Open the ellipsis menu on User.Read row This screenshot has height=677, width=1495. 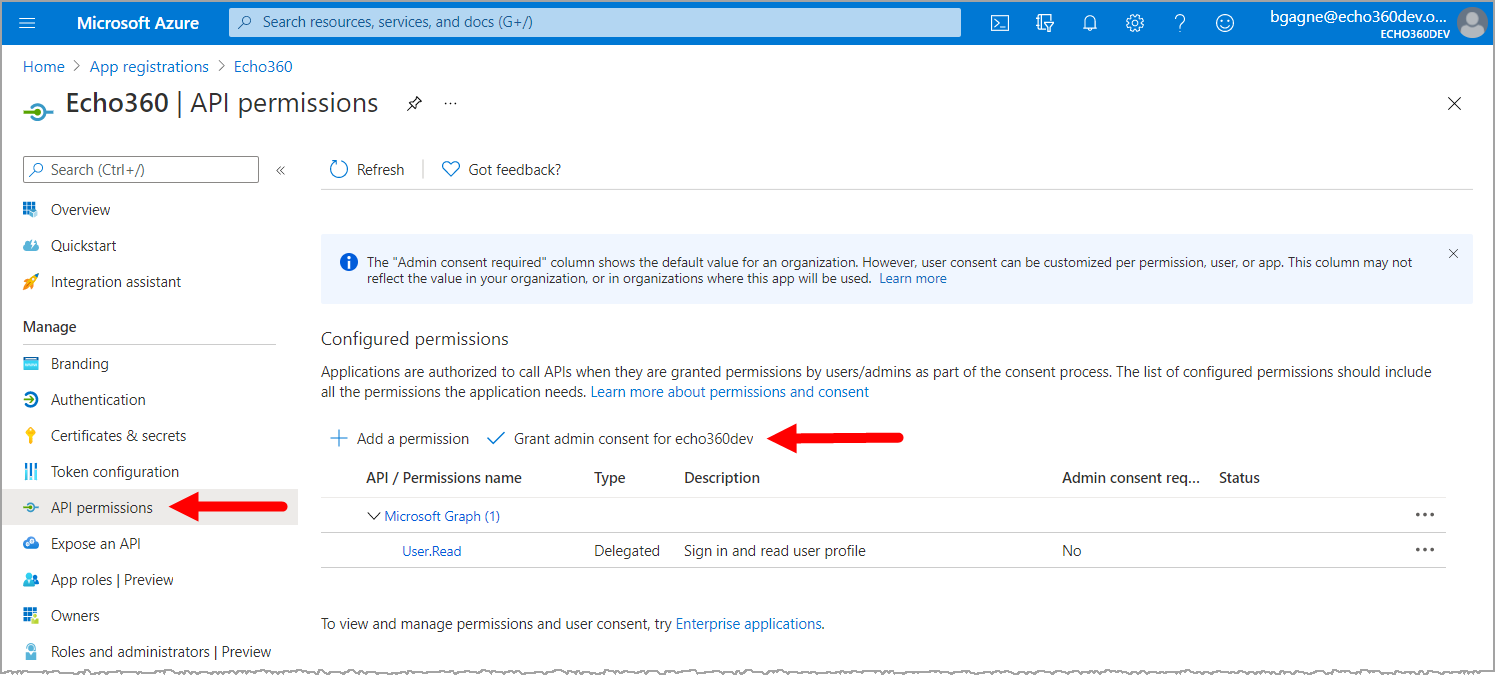[1425, 549]
